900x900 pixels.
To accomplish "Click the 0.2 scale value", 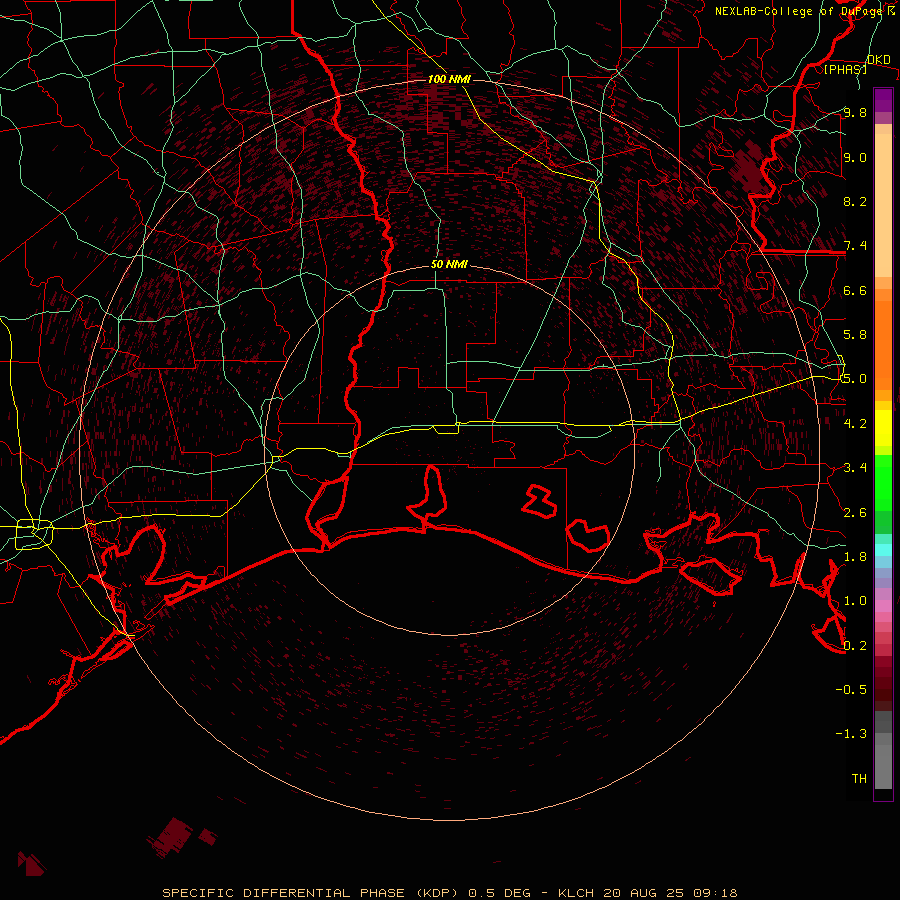I will pyautogui.click(x=855, y=645).
